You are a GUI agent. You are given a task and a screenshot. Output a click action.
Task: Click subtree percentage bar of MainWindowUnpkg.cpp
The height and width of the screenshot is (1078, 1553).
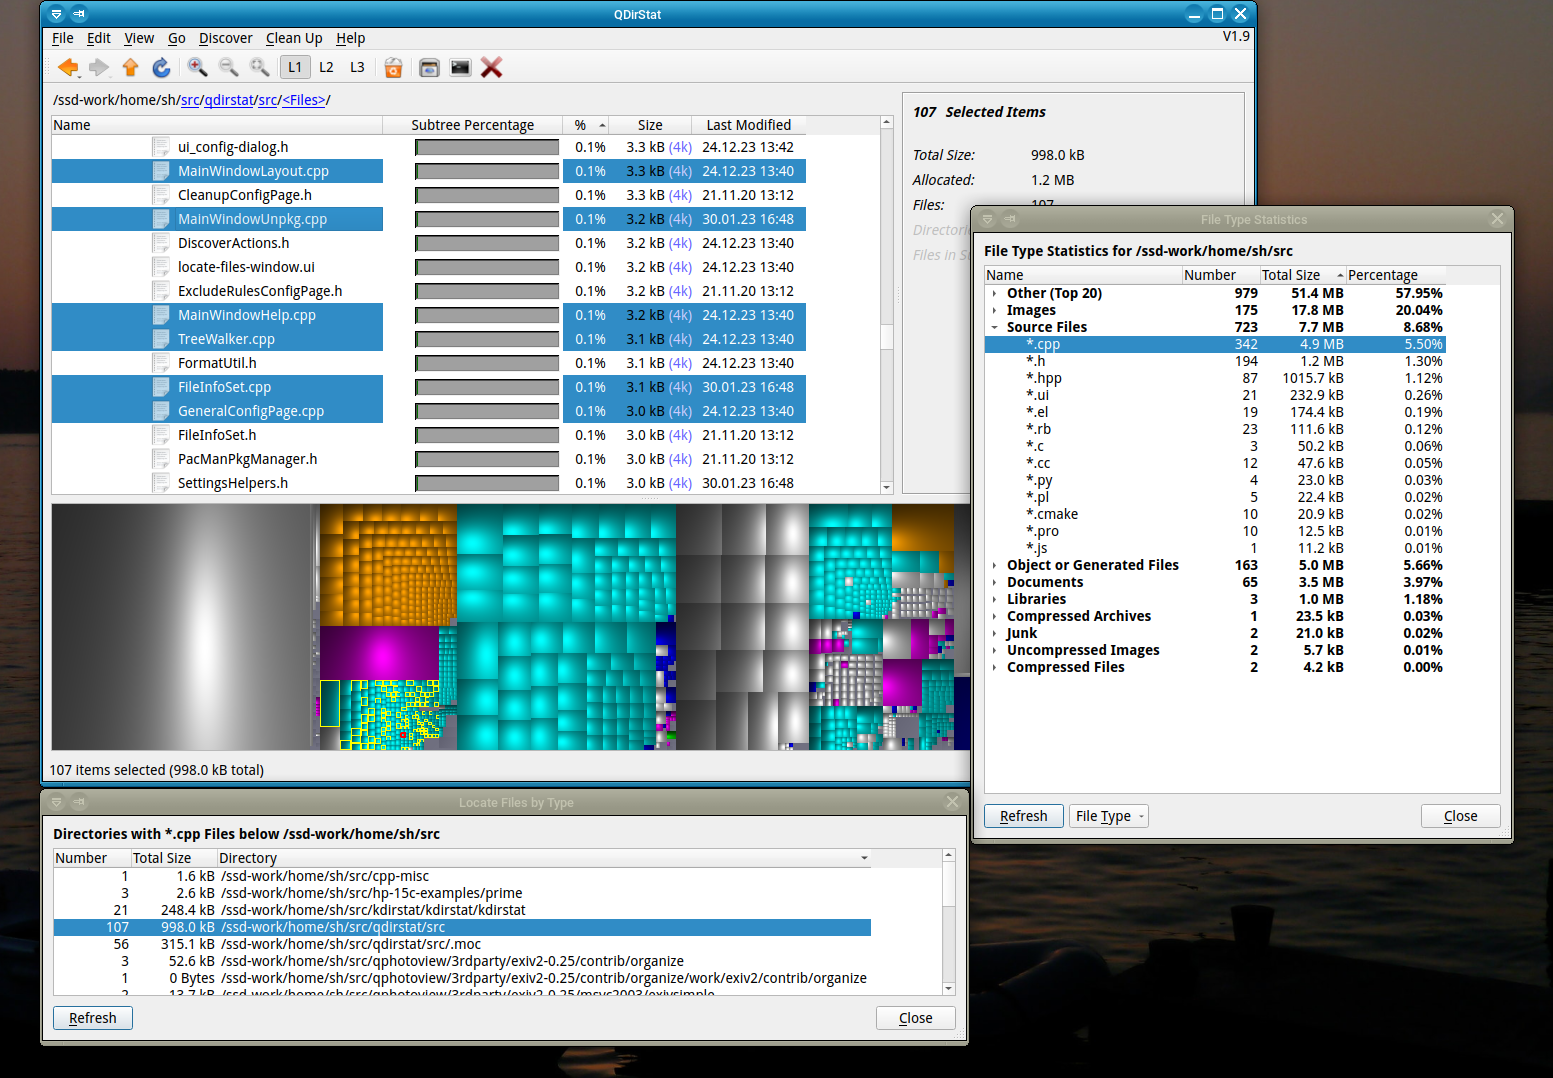[x=487, y=219]
